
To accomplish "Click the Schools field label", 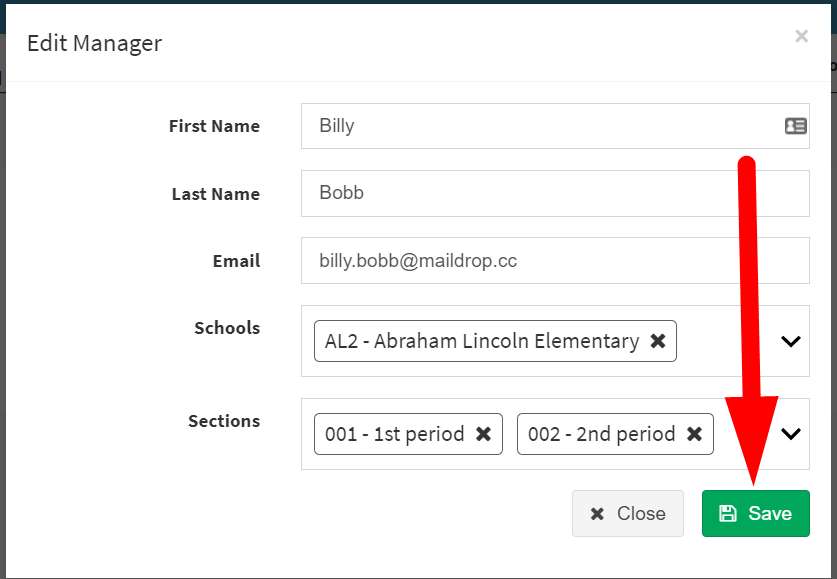I will (227, 328).
